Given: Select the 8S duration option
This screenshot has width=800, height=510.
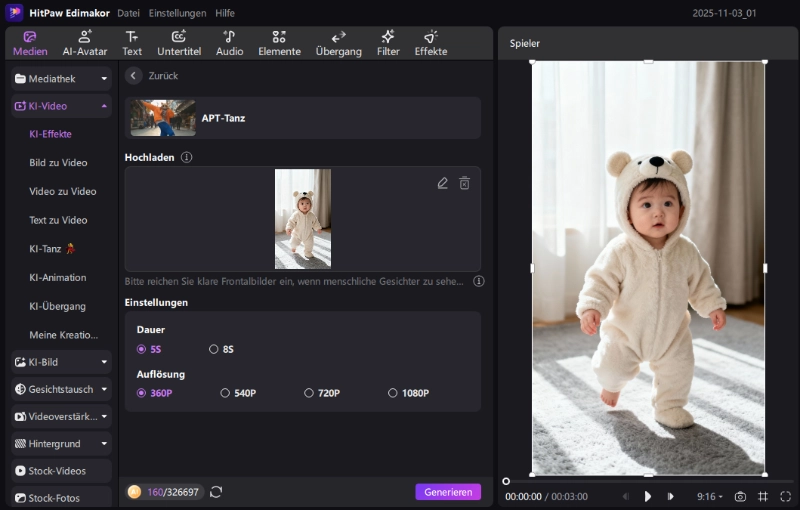Looking at the screenshot, I should 214,349.
